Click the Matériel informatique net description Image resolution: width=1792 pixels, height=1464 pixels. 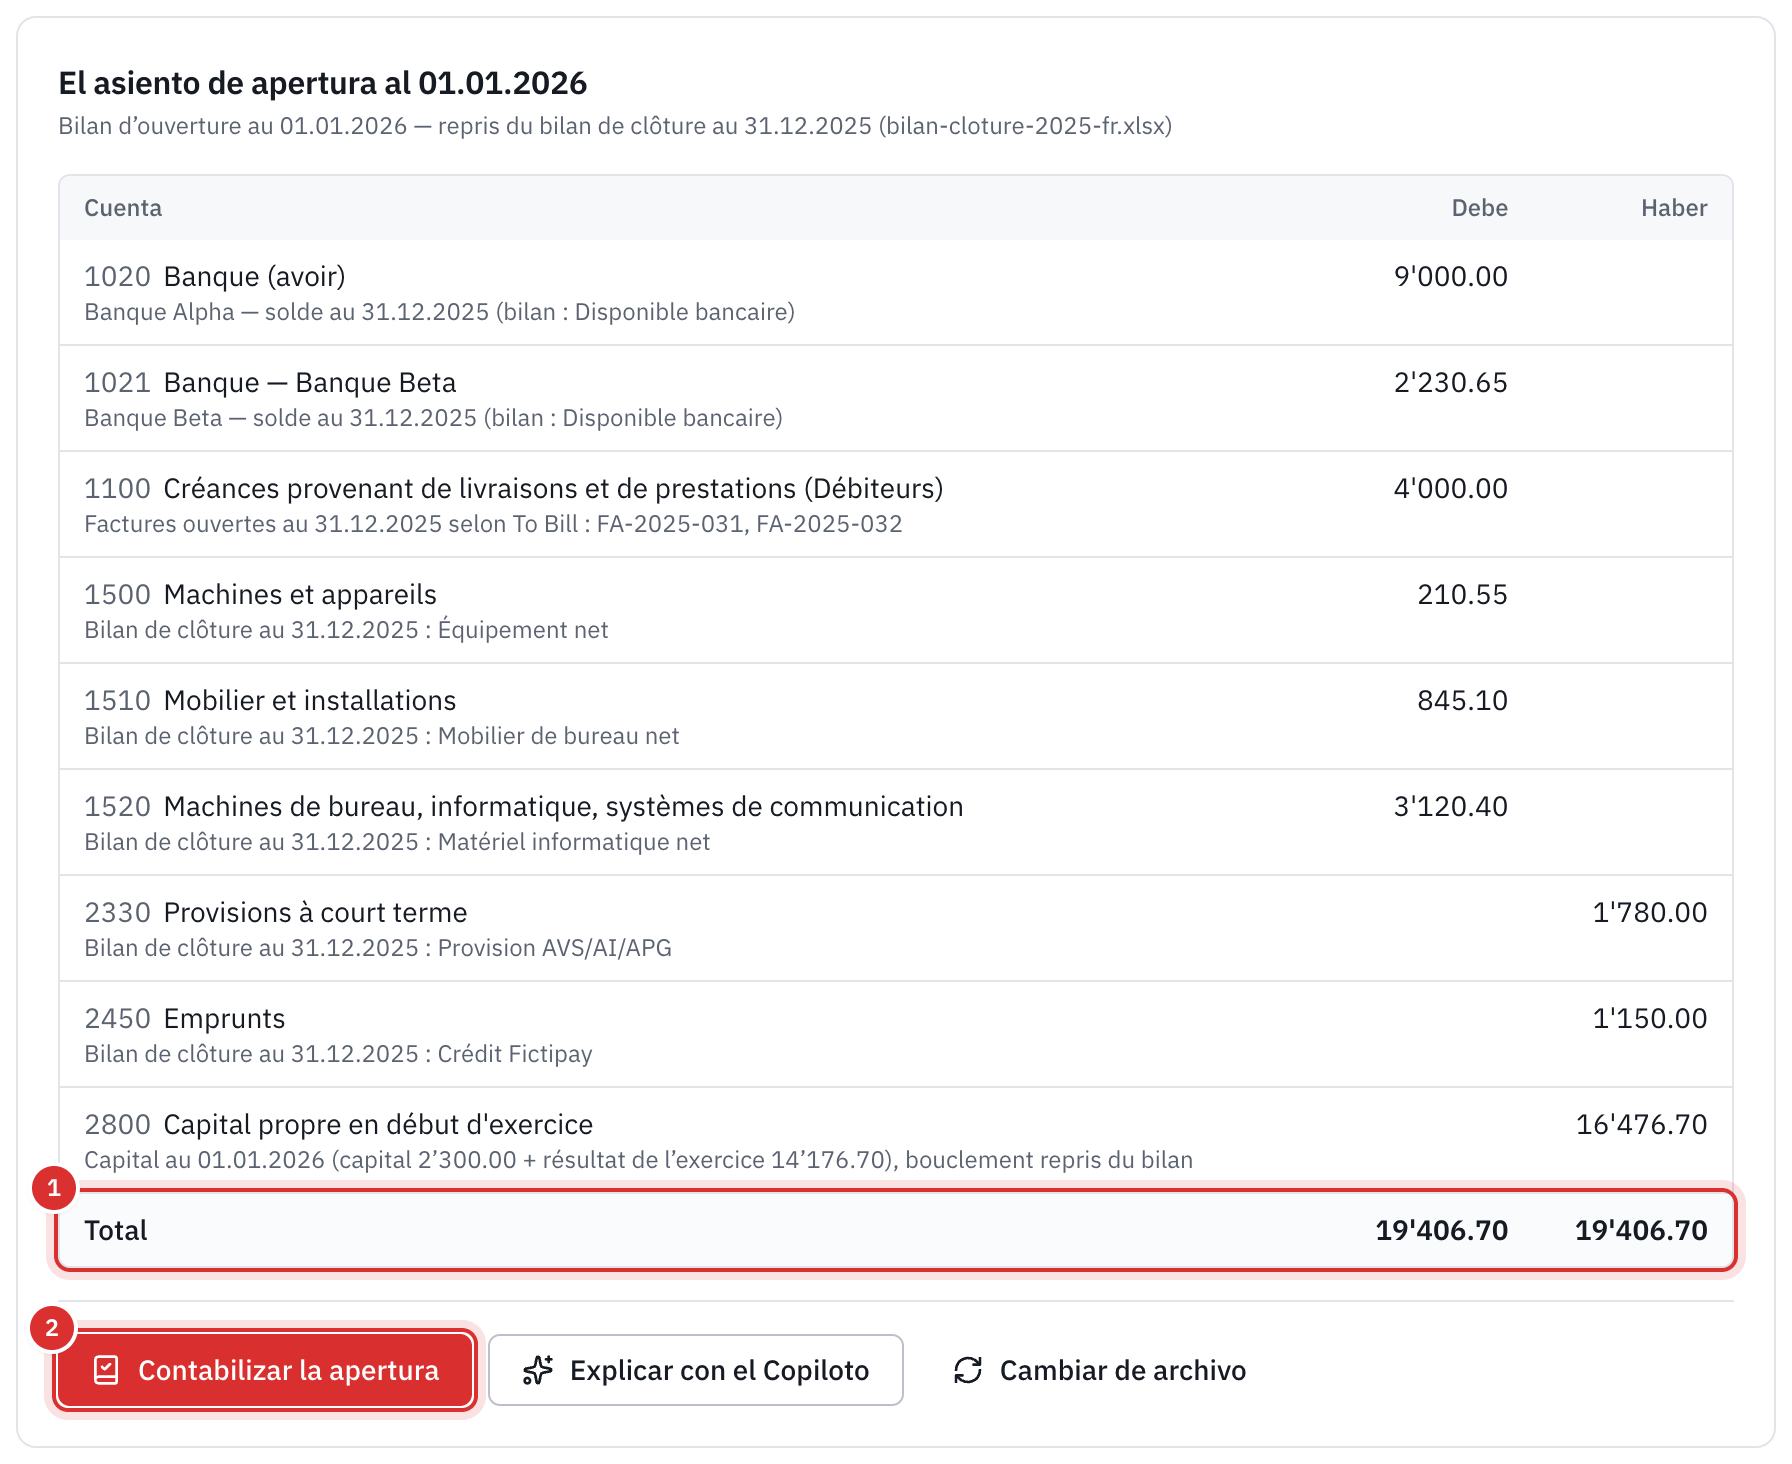click(x=397, y=842)
